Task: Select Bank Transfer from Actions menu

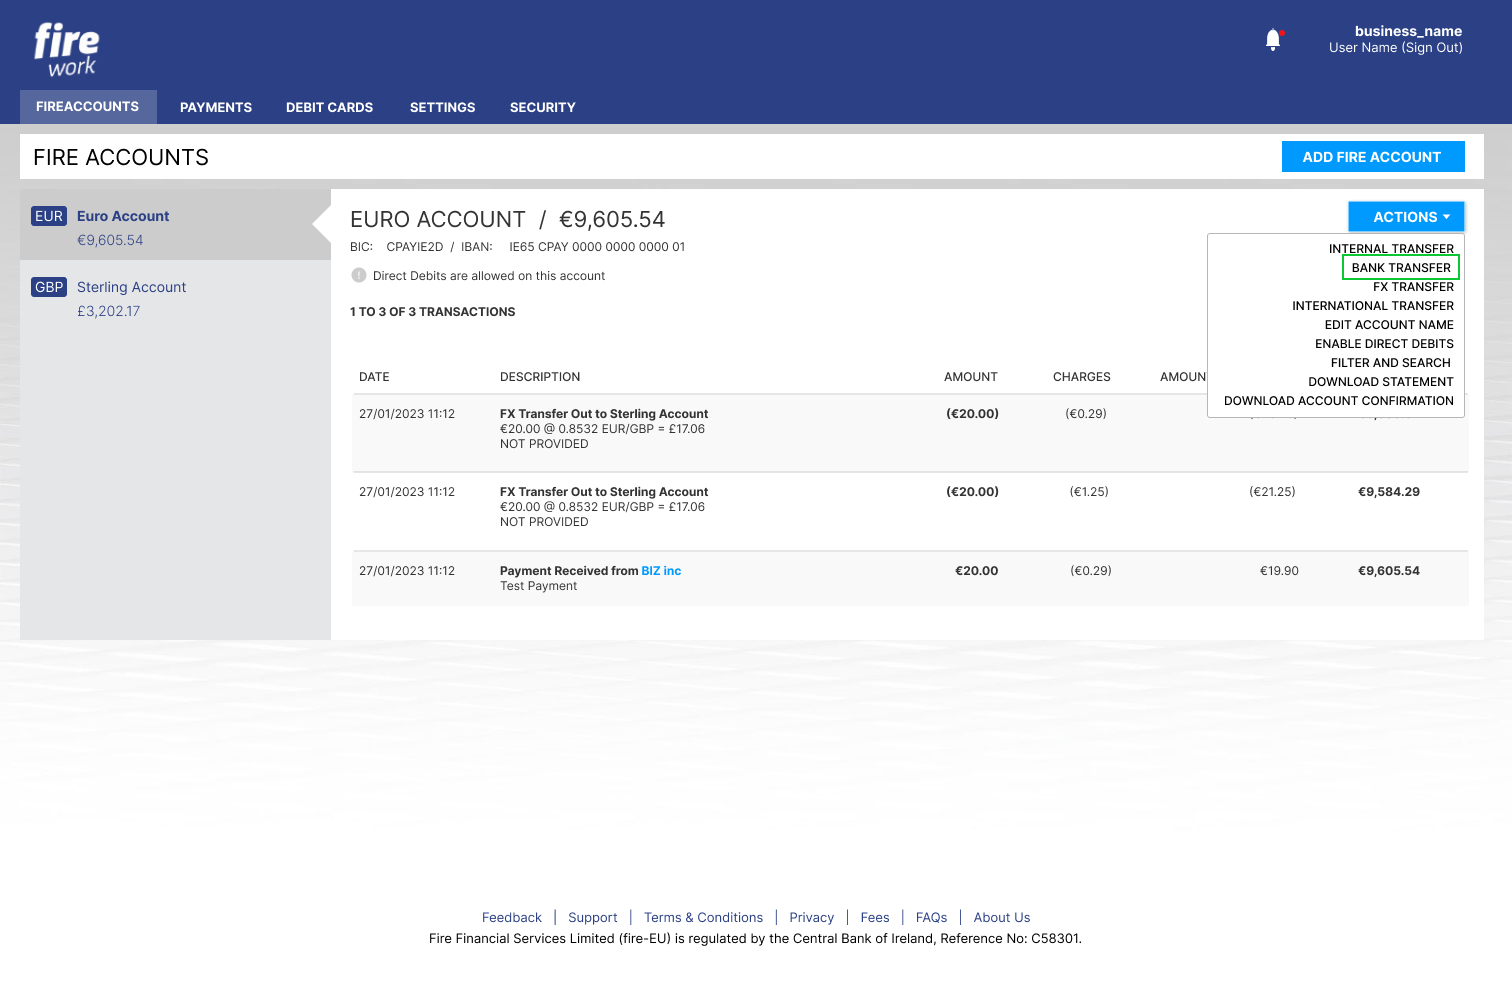Action: [1400, 268]
